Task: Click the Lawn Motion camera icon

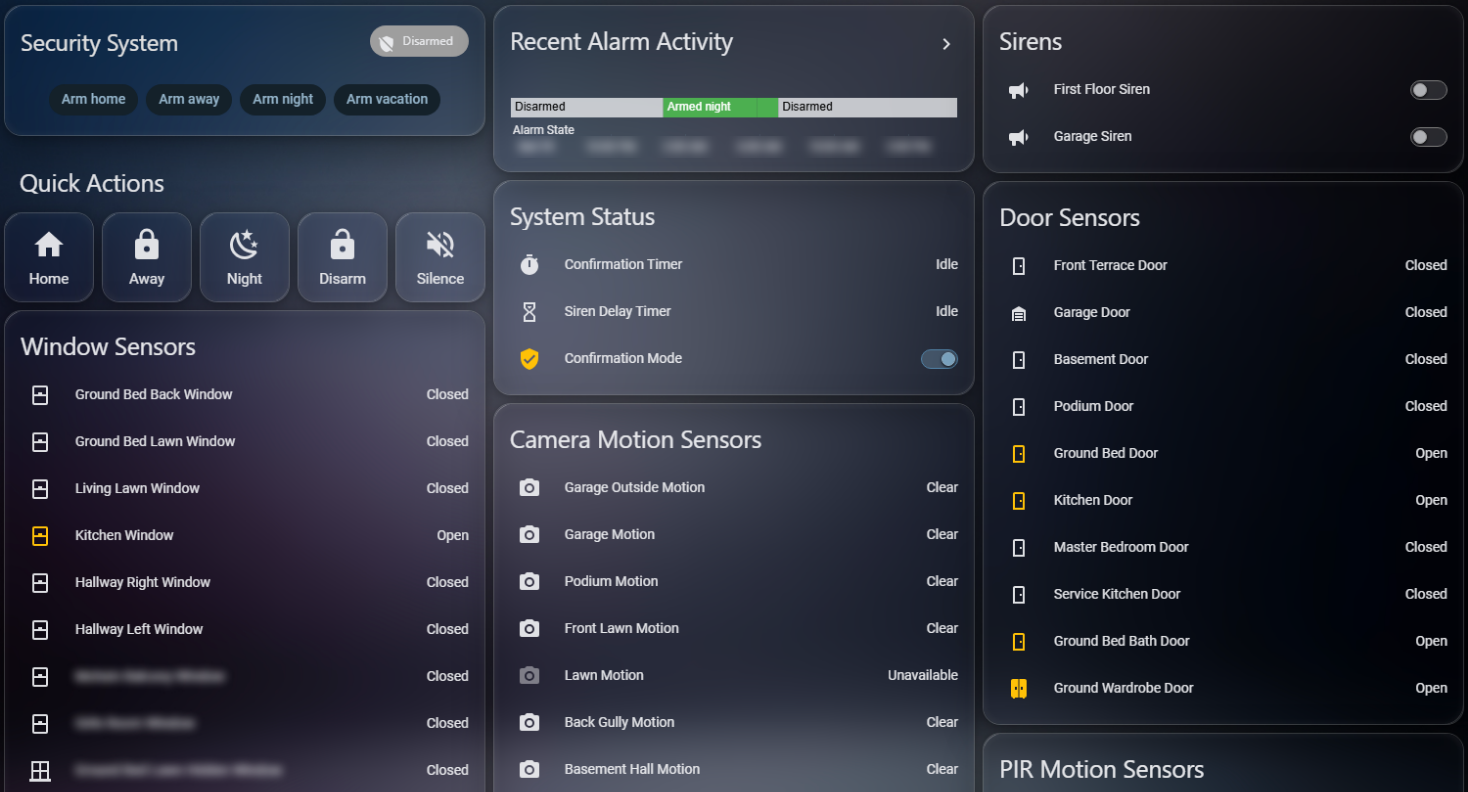Action: tap(530, 676)
